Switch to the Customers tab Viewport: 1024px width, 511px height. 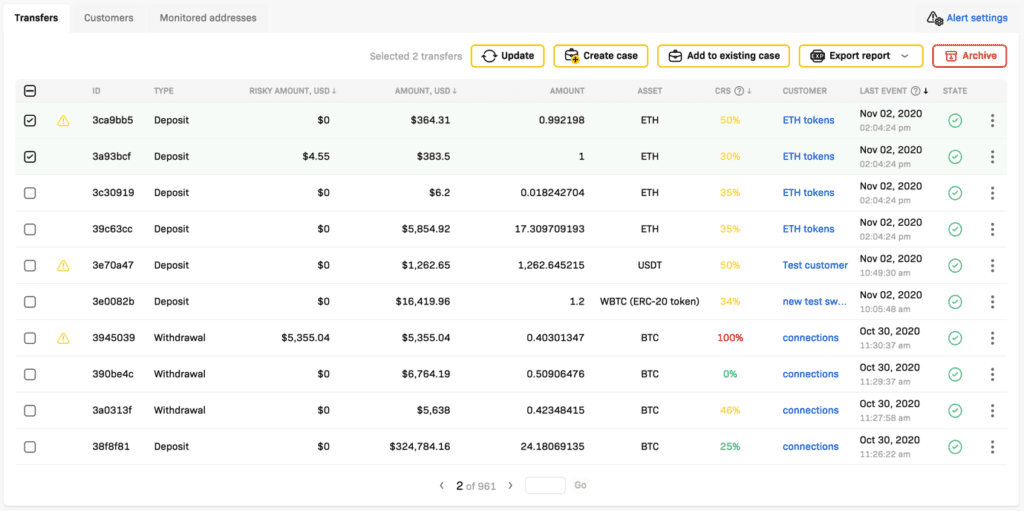(108, 18)
